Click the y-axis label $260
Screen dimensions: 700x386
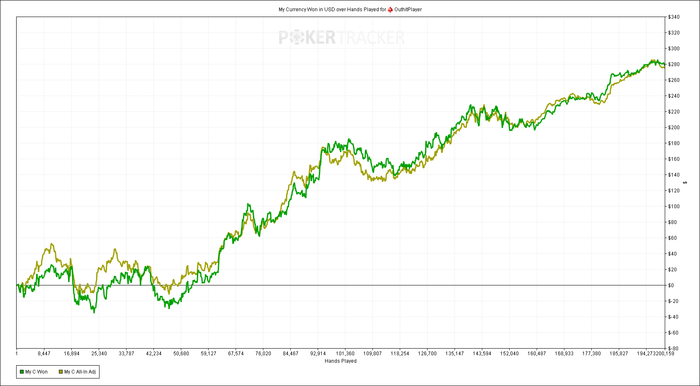tap(674, 80)
